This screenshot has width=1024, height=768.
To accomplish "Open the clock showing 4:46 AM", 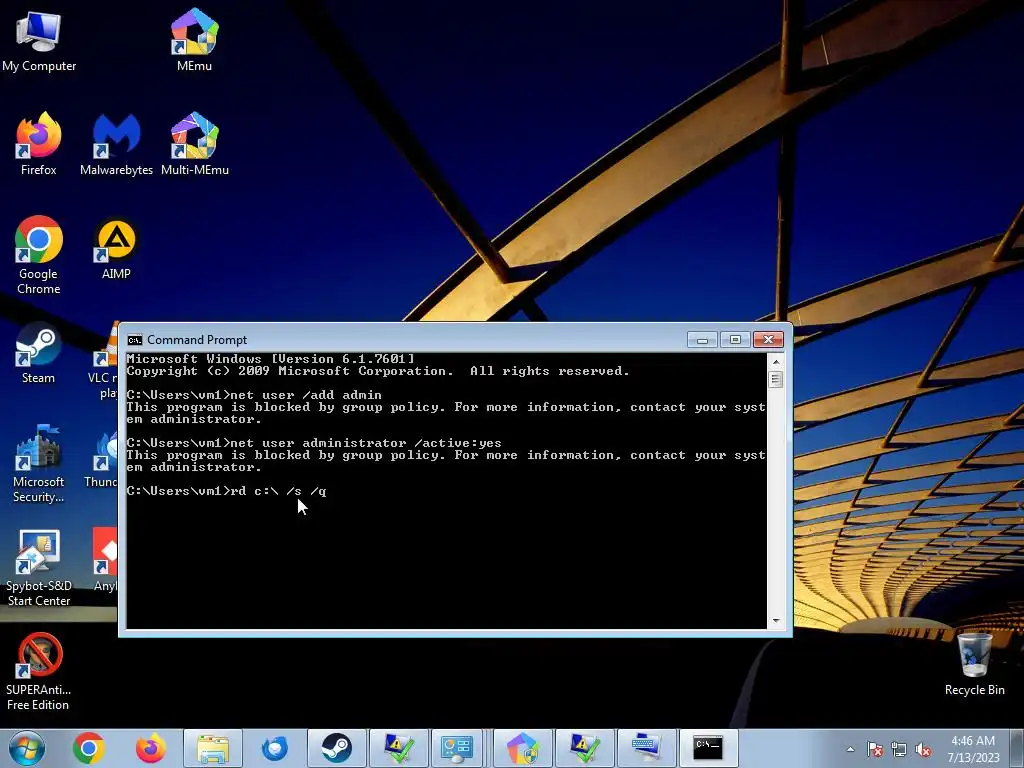I will (974, 749).
